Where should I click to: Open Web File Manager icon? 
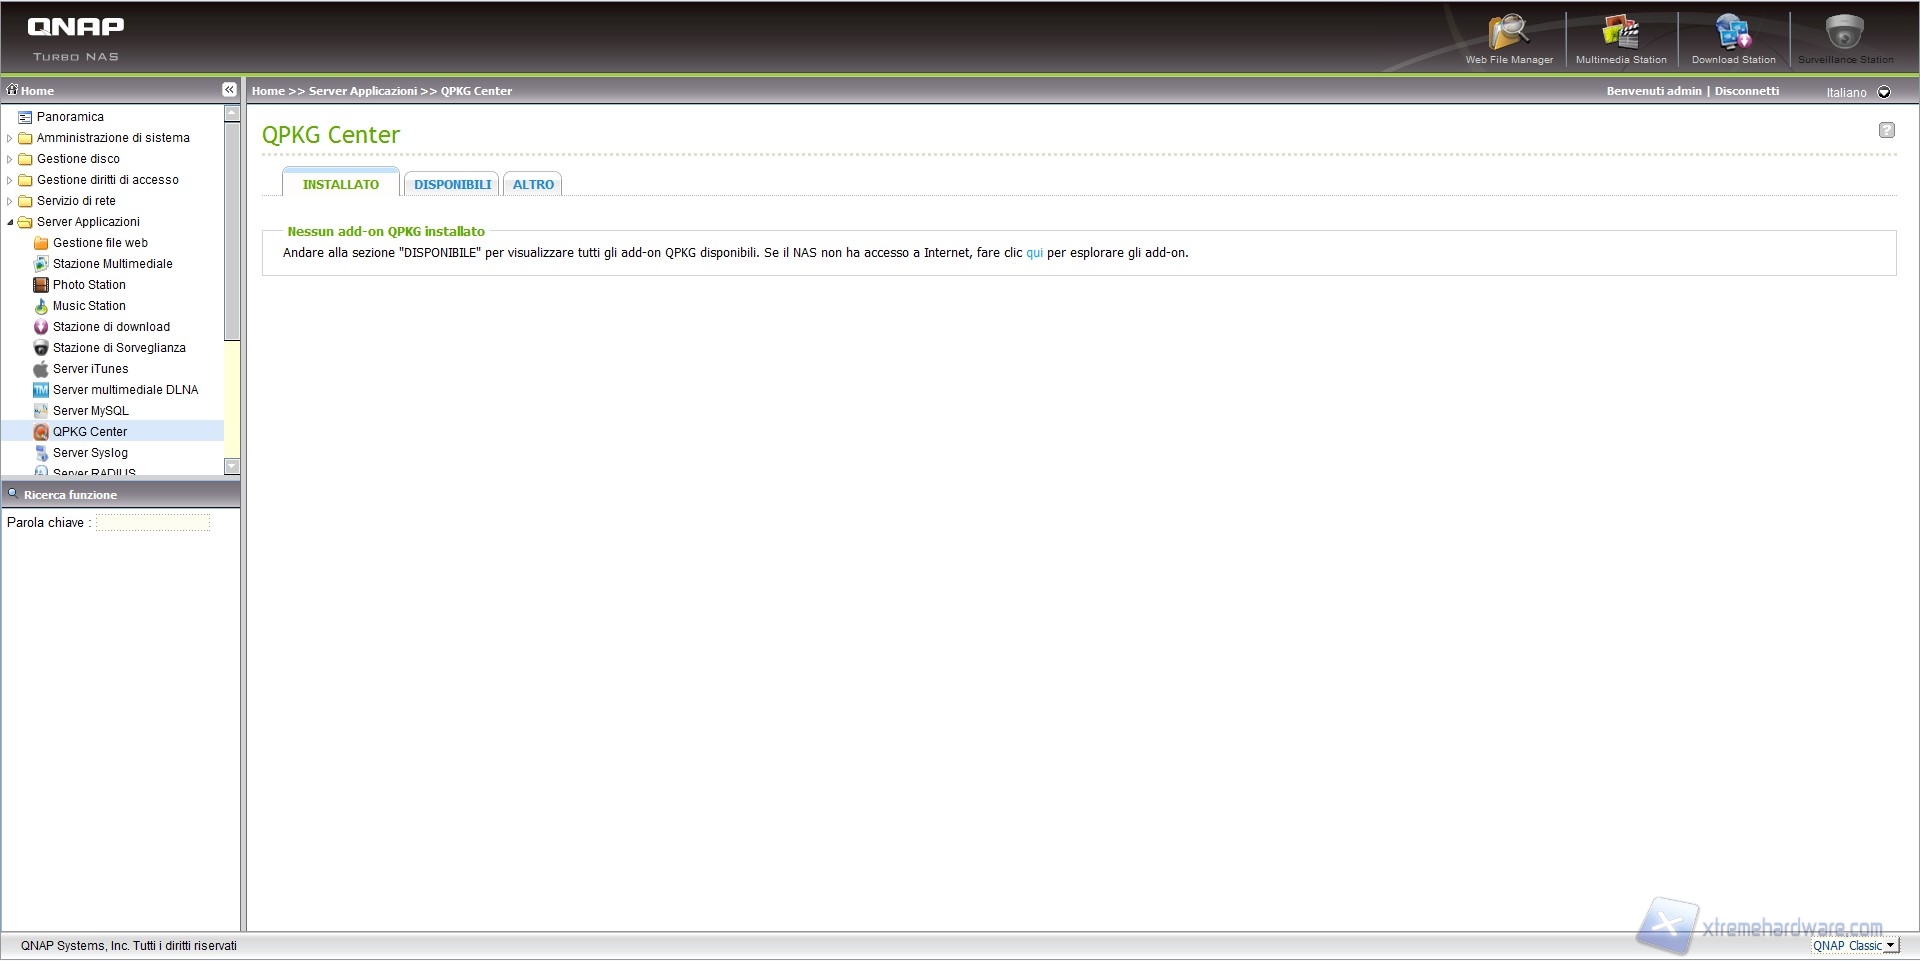(x=1508, y=35)
